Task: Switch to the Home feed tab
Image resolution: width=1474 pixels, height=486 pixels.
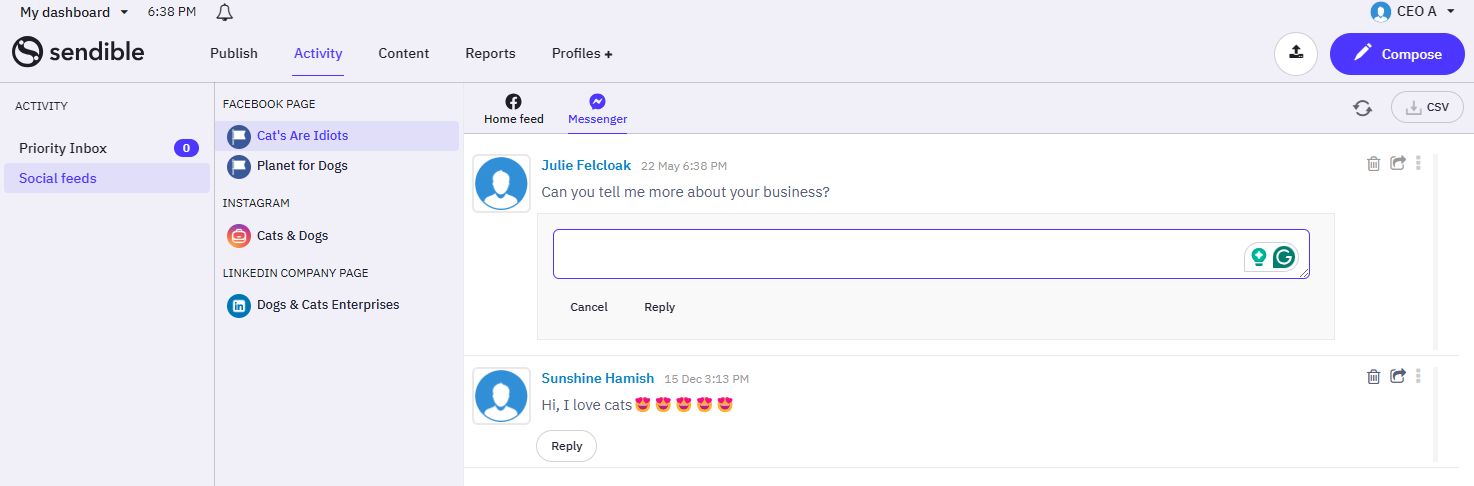Action: click(x=514, y=110)
